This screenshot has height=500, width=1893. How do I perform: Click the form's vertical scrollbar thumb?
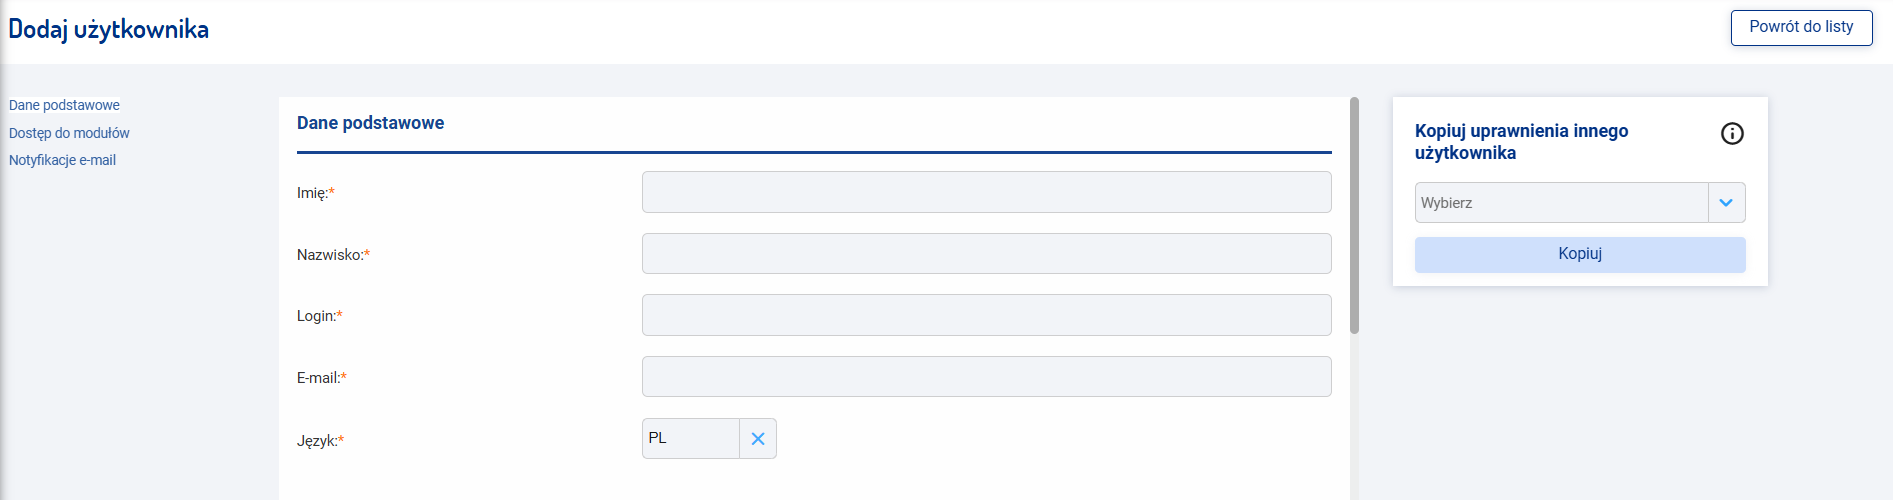pos(1354,215)
